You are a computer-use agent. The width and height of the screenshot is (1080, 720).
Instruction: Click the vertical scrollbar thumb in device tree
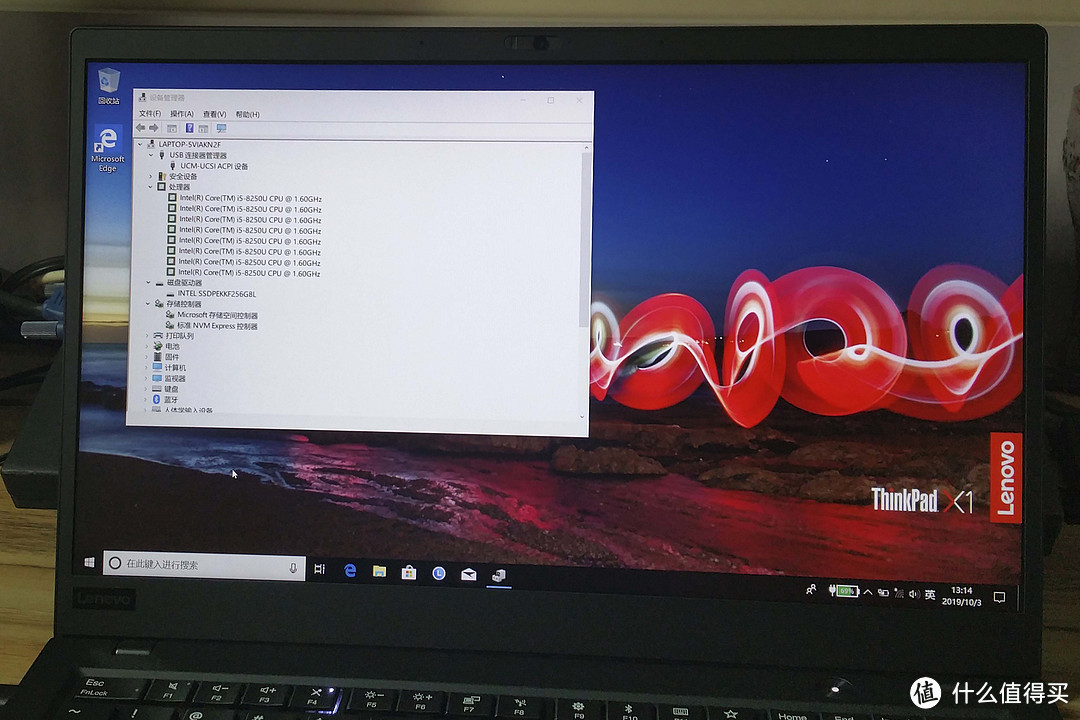pos(585,238)
